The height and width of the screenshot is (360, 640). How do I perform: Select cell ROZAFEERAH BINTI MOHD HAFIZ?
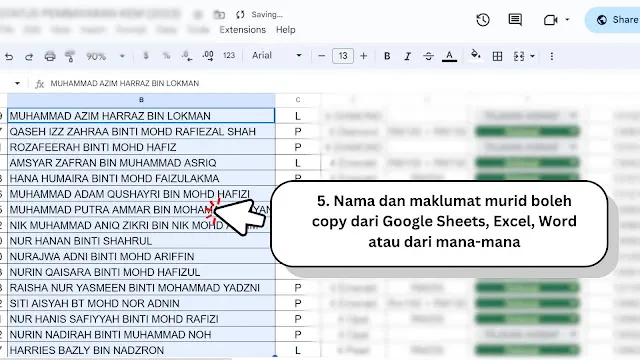(x=141, y=147)
